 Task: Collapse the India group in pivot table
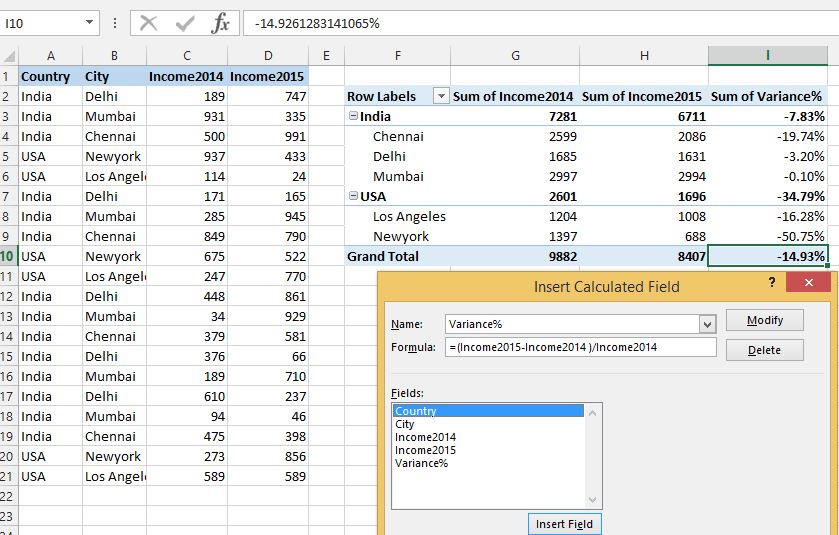point(353,116)
